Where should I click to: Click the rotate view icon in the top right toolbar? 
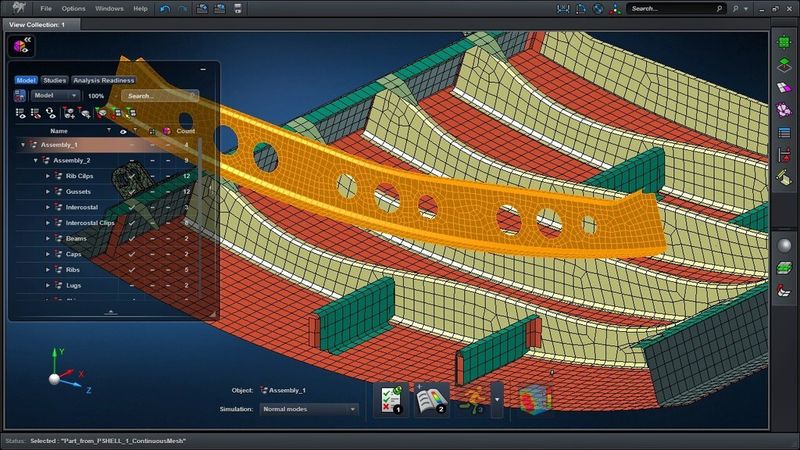(x=581, y=9)
